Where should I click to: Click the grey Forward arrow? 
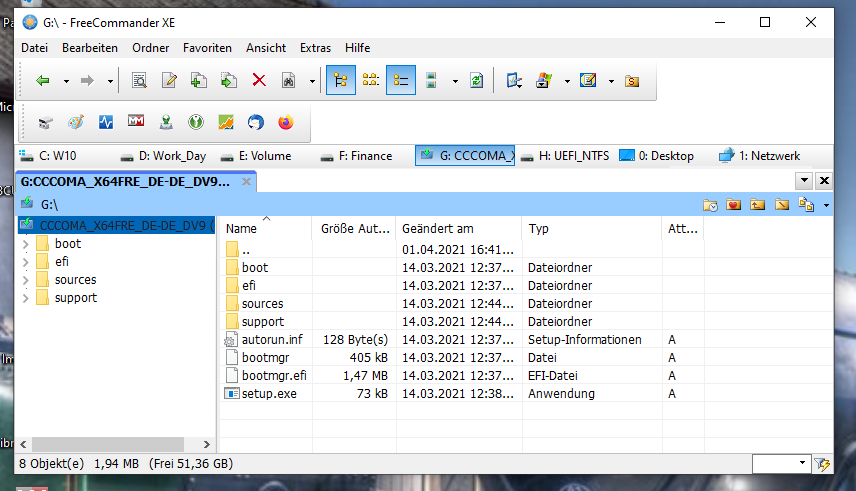click(x=87, y=81)
